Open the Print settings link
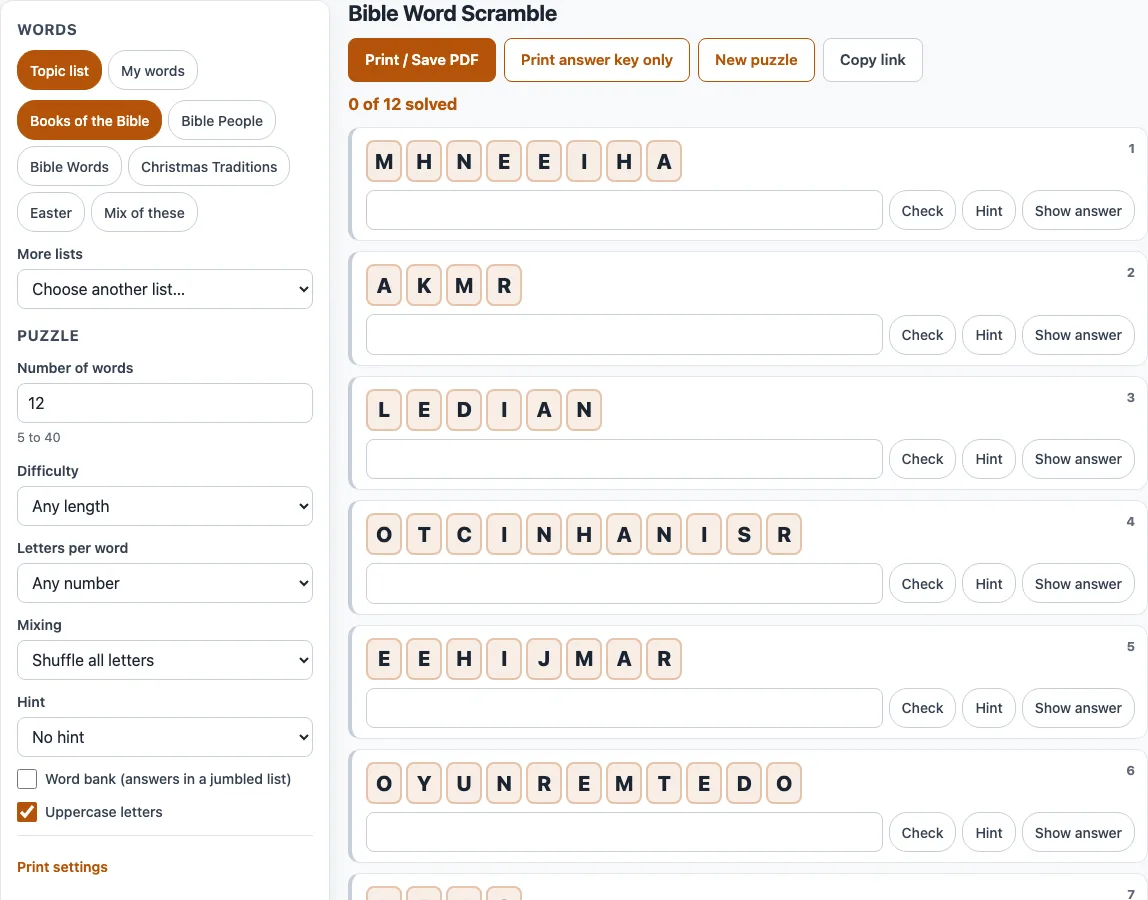Image resolution: width=1148 pixels, height=900 pixels. (x=62, y=867)
